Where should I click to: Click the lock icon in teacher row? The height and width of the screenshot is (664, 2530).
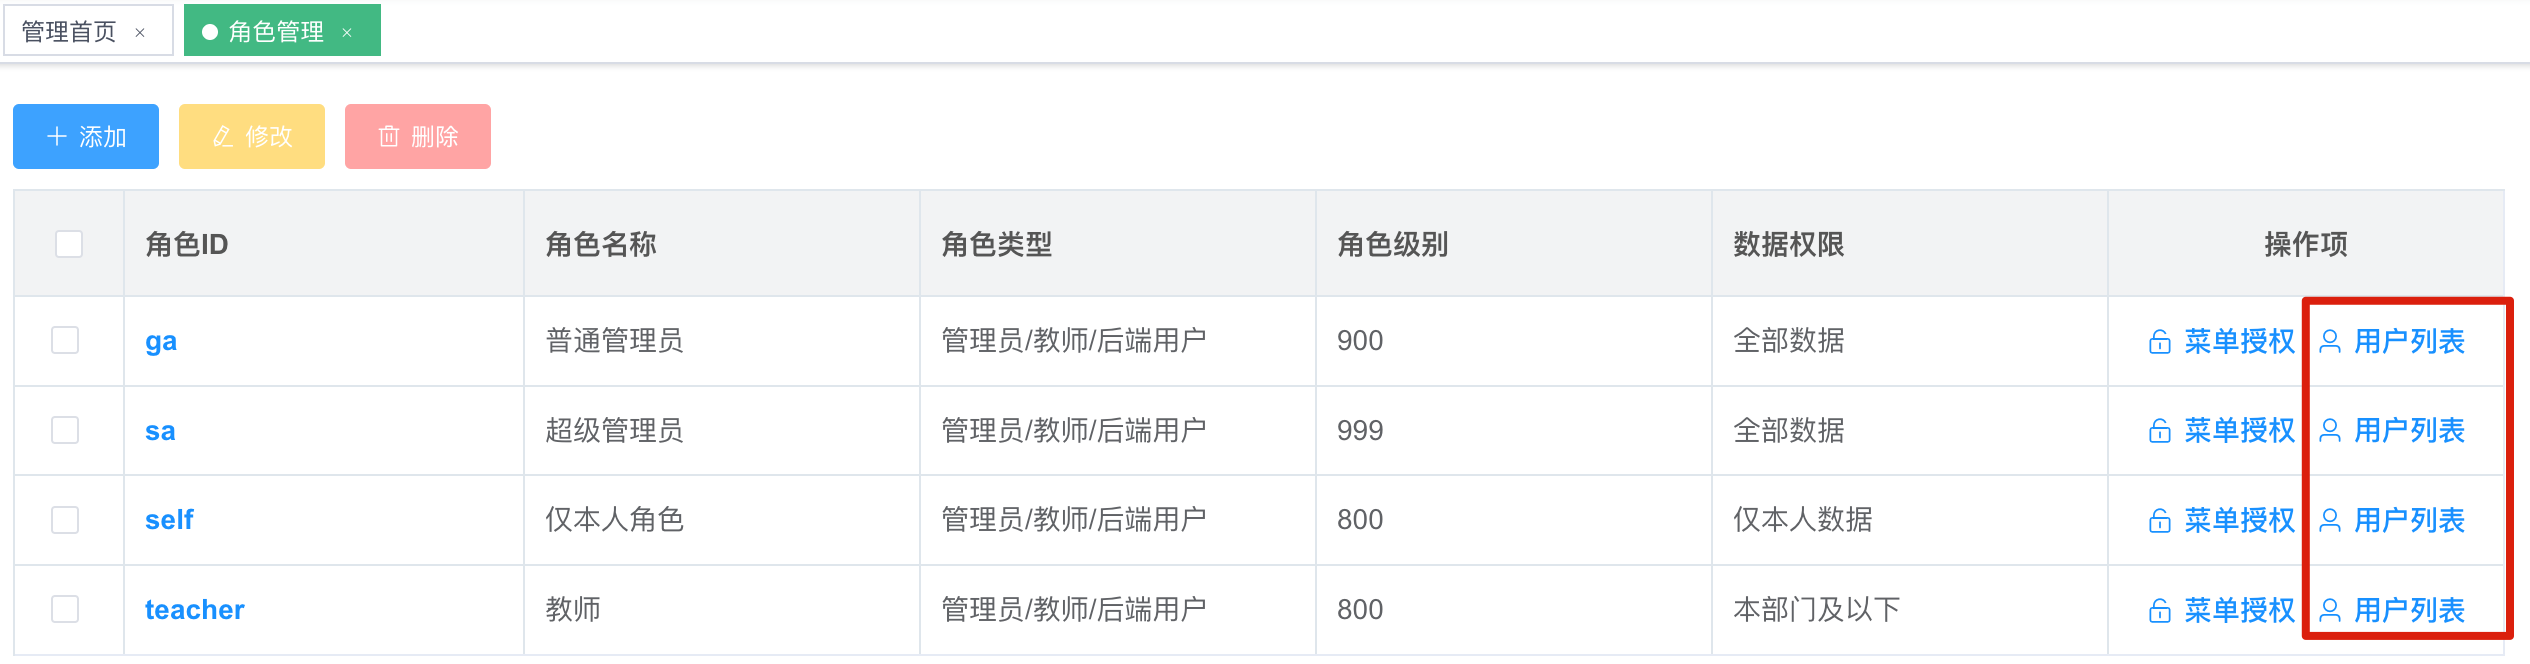point(2159,610)
